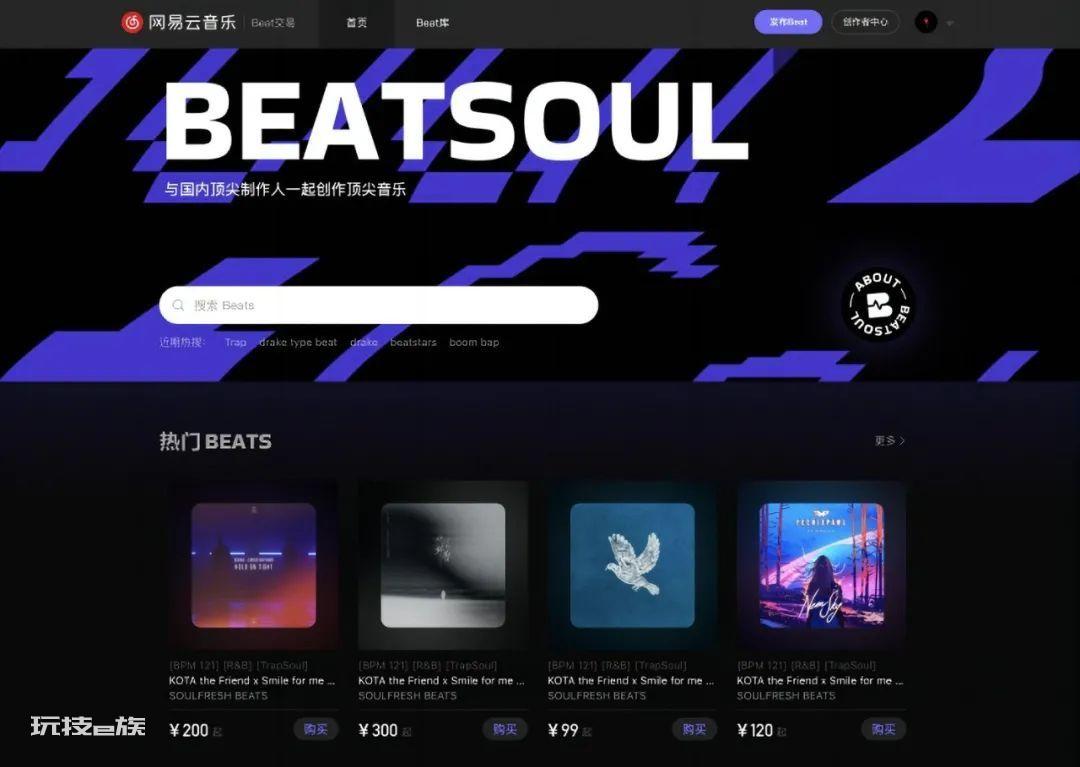Buy the ¥200 beat with 购买 button
Image resolution: width=1080 pixels, height=767 pixels.
315,729
